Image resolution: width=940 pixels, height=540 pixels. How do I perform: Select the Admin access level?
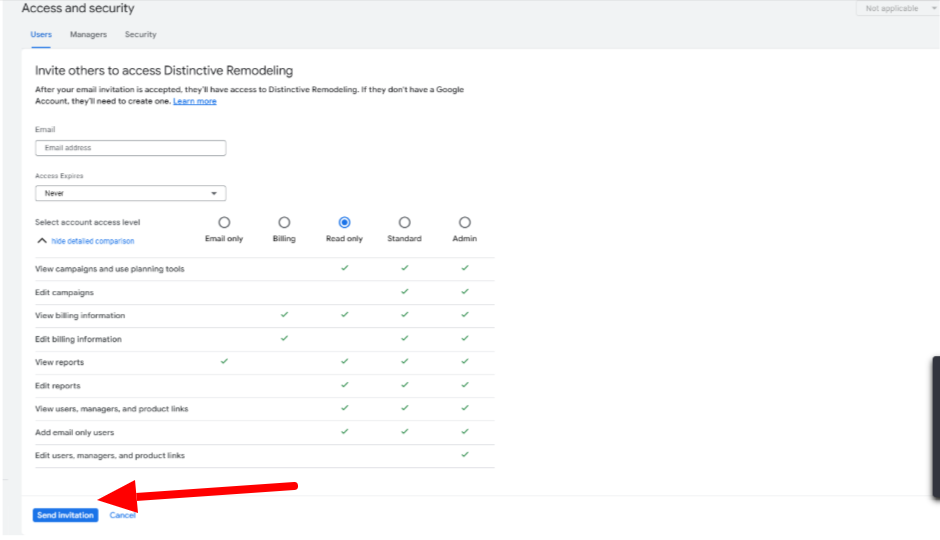[x=465, y=222]
